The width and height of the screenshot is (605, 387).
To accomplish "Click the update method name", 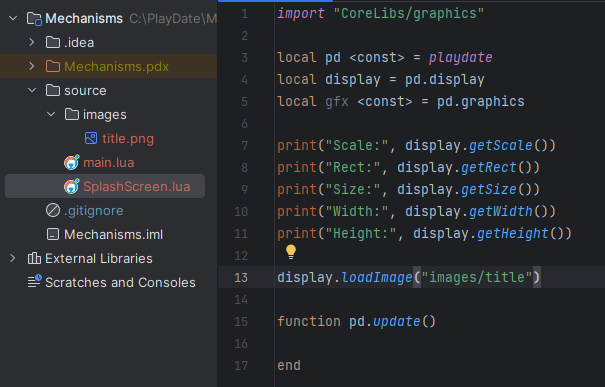I will [397, 321].
